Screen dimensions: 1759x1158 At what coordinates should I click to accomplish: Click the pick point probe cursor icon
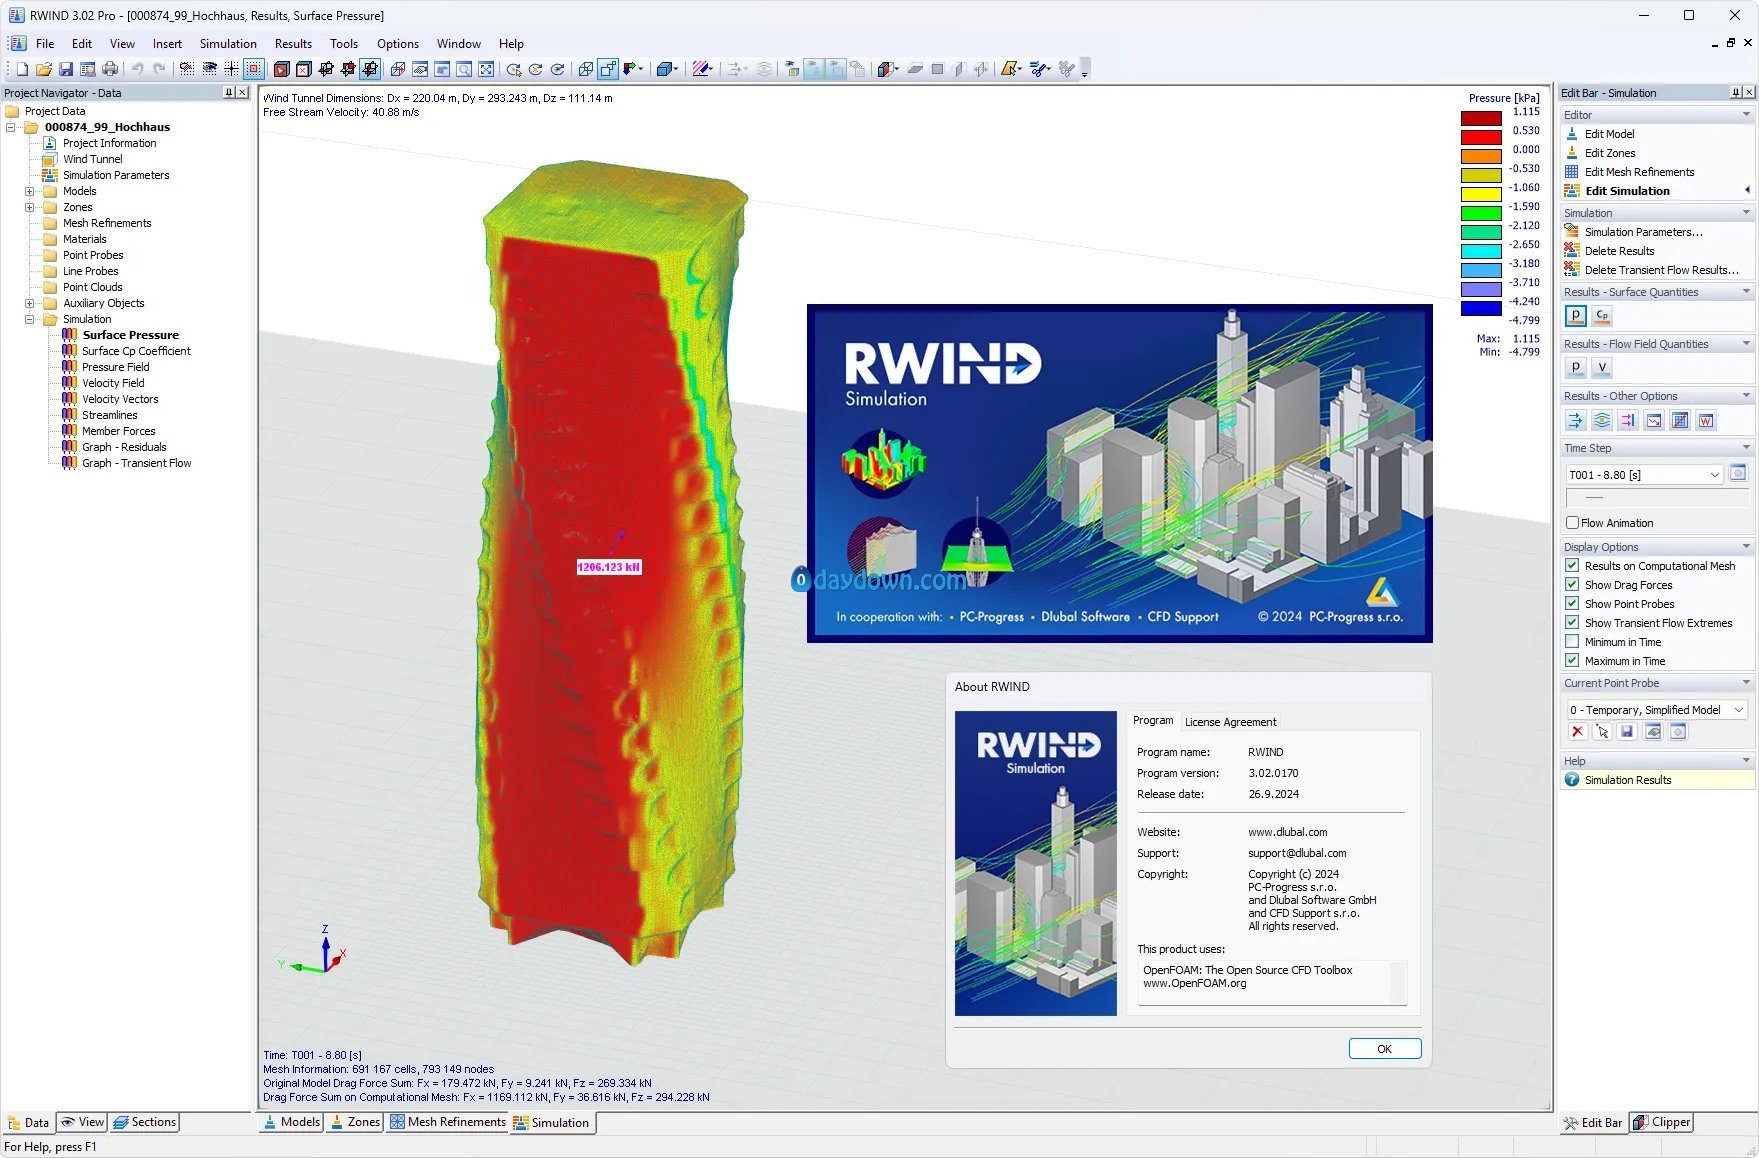1603,732
